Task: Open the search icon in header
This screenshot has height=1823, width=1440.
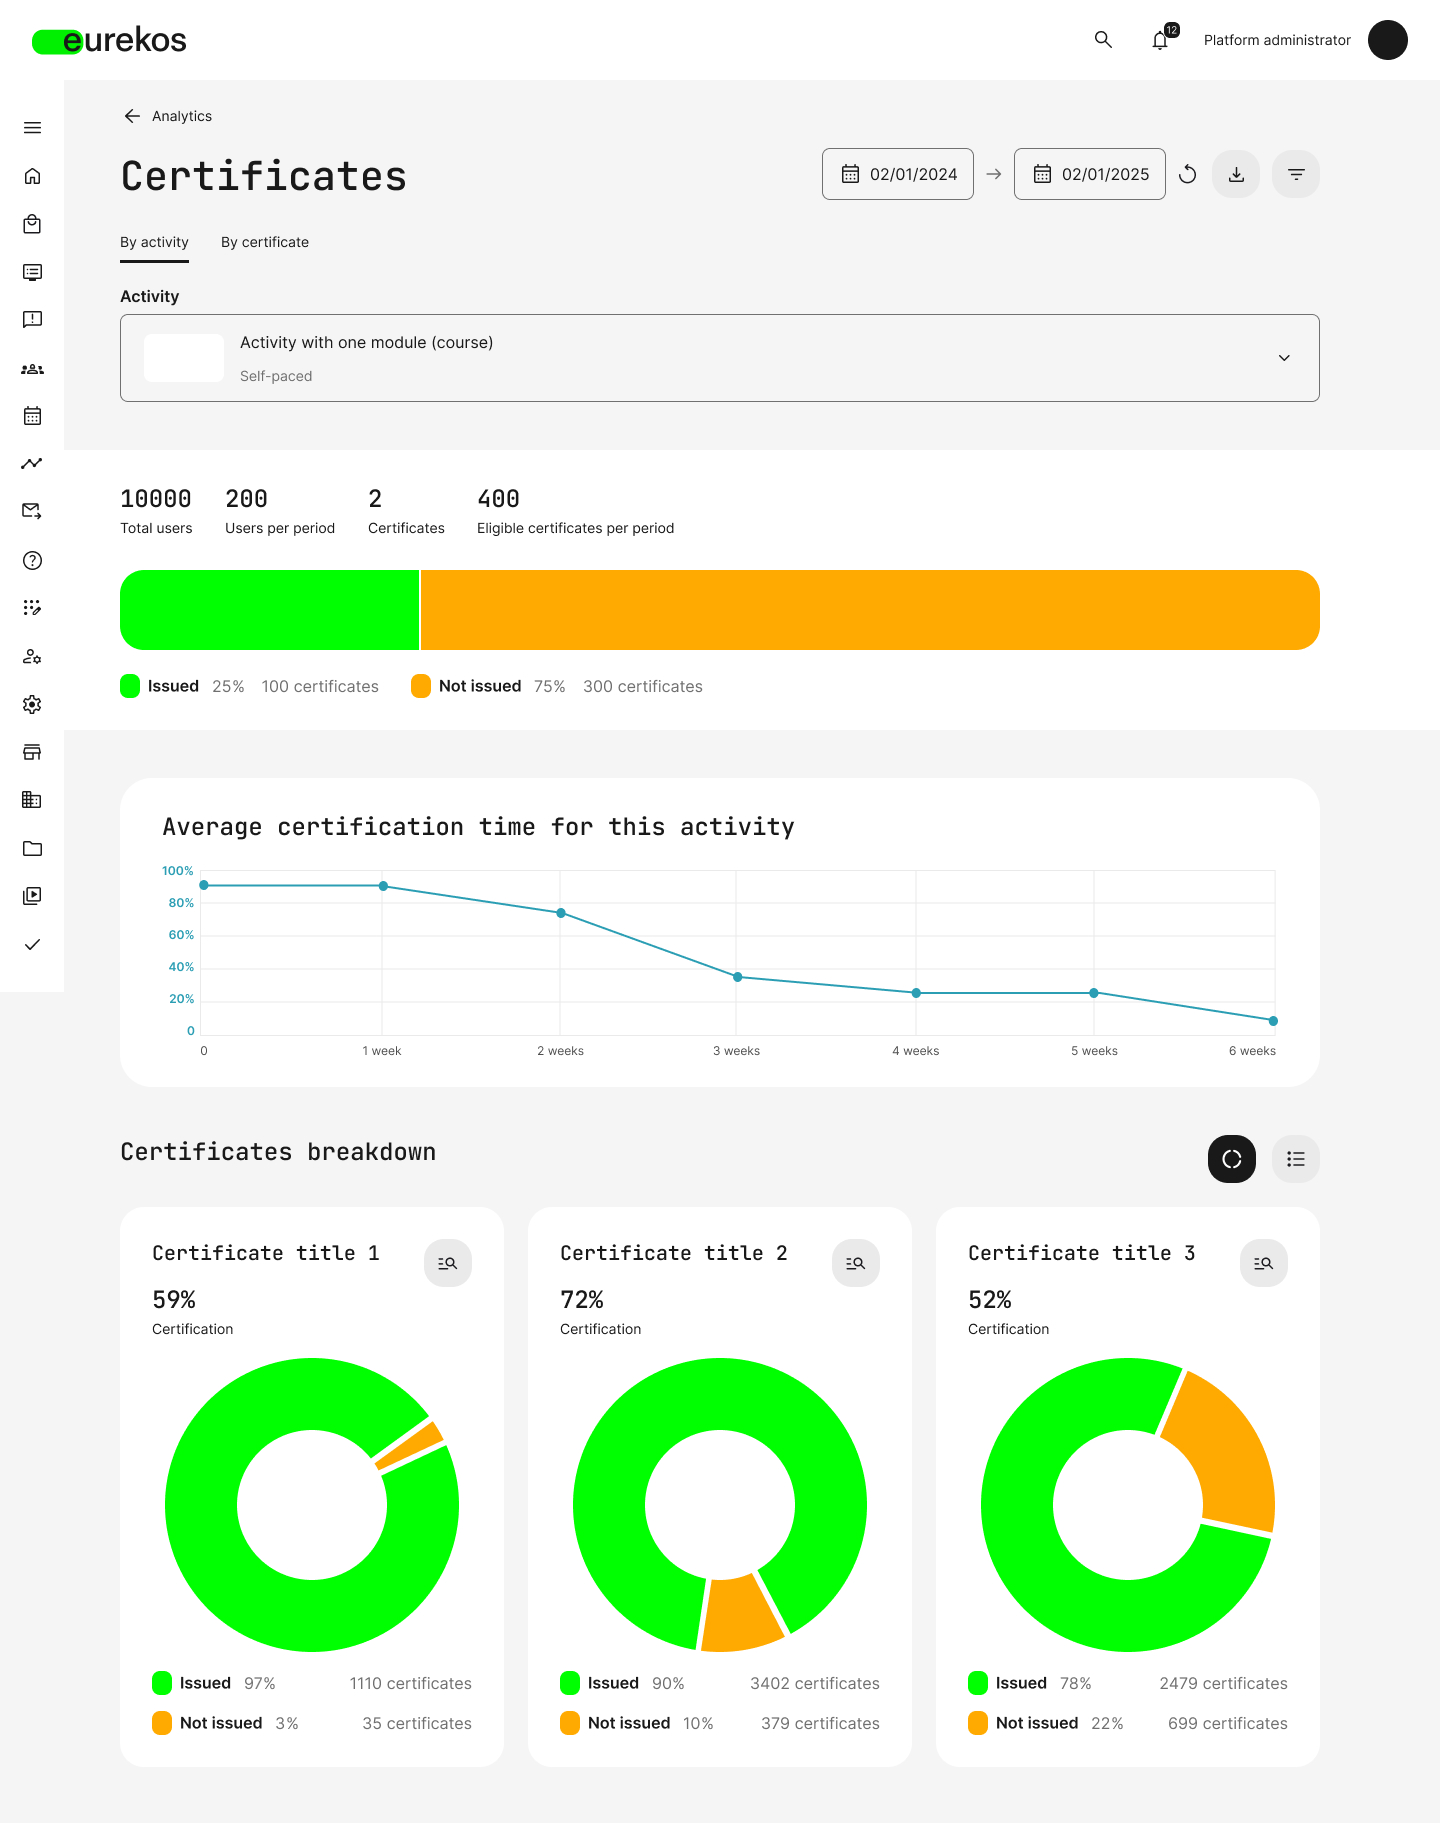Action: (1103, 40)
